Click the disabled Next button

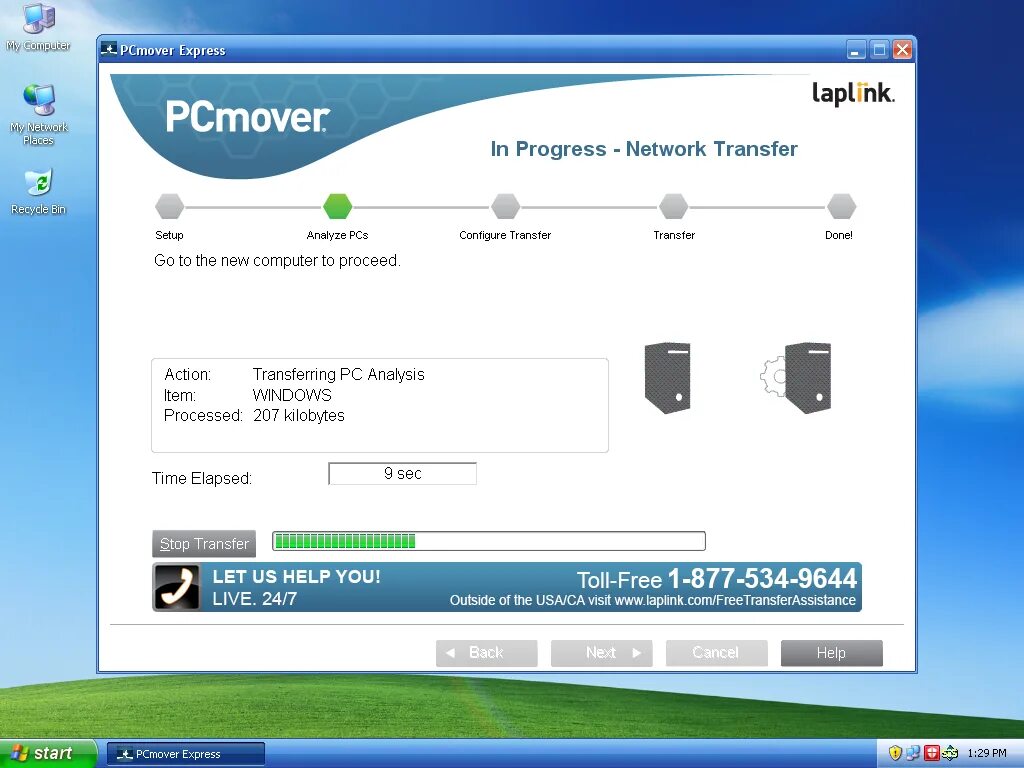point(601,652)
